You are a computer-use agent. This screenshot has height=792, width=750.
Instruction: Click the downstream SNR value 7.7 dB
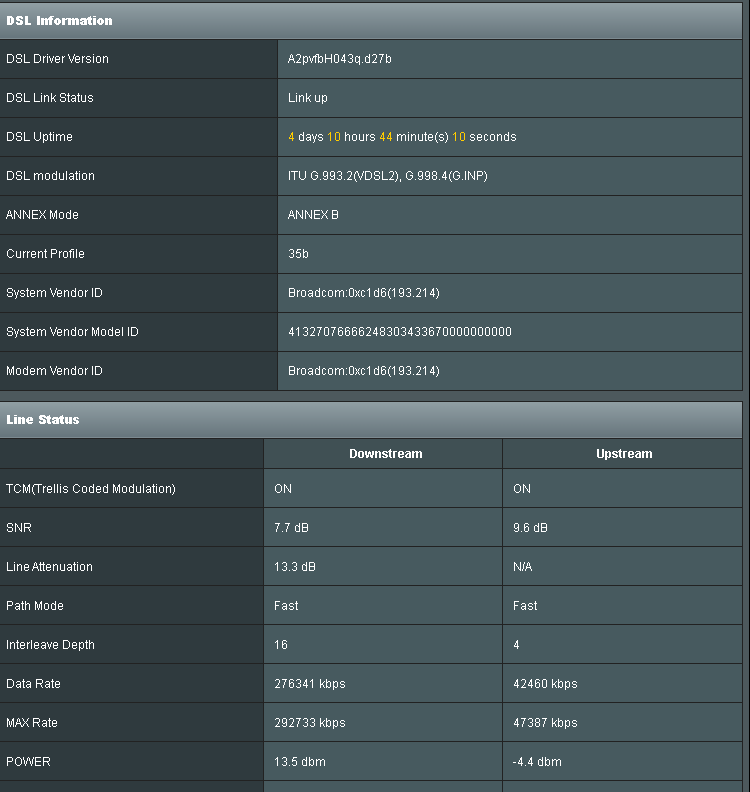291,528
